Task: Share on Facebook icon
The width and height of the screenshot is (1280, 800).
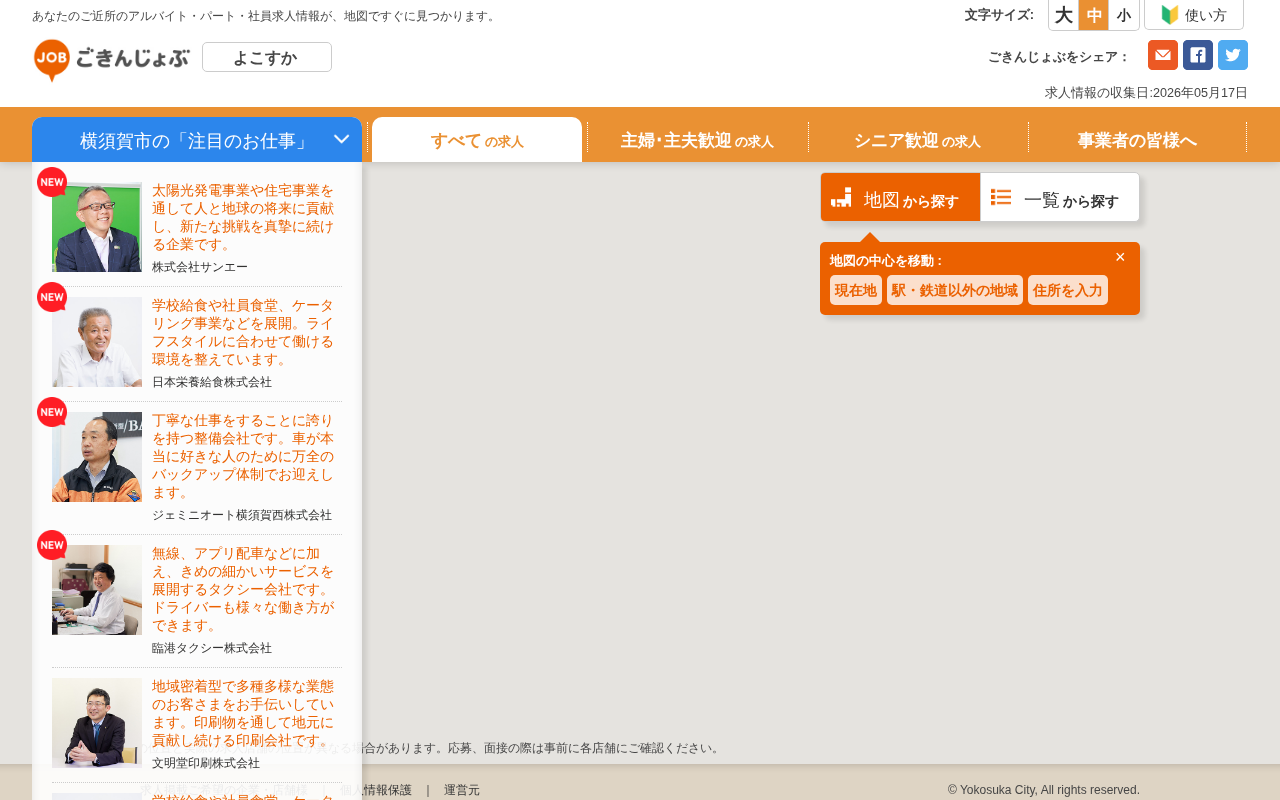Action: [x=1198, y=55]
